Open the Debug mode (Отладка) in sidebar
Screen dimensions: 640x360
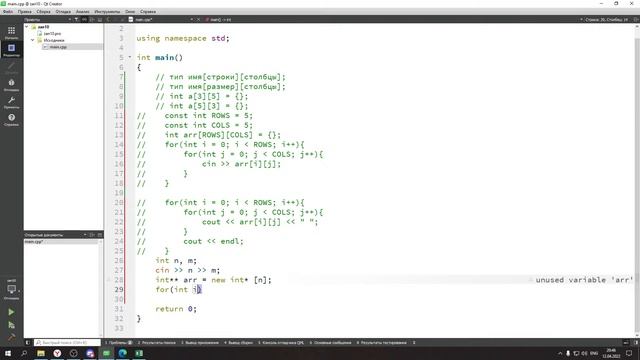(11, 85)
